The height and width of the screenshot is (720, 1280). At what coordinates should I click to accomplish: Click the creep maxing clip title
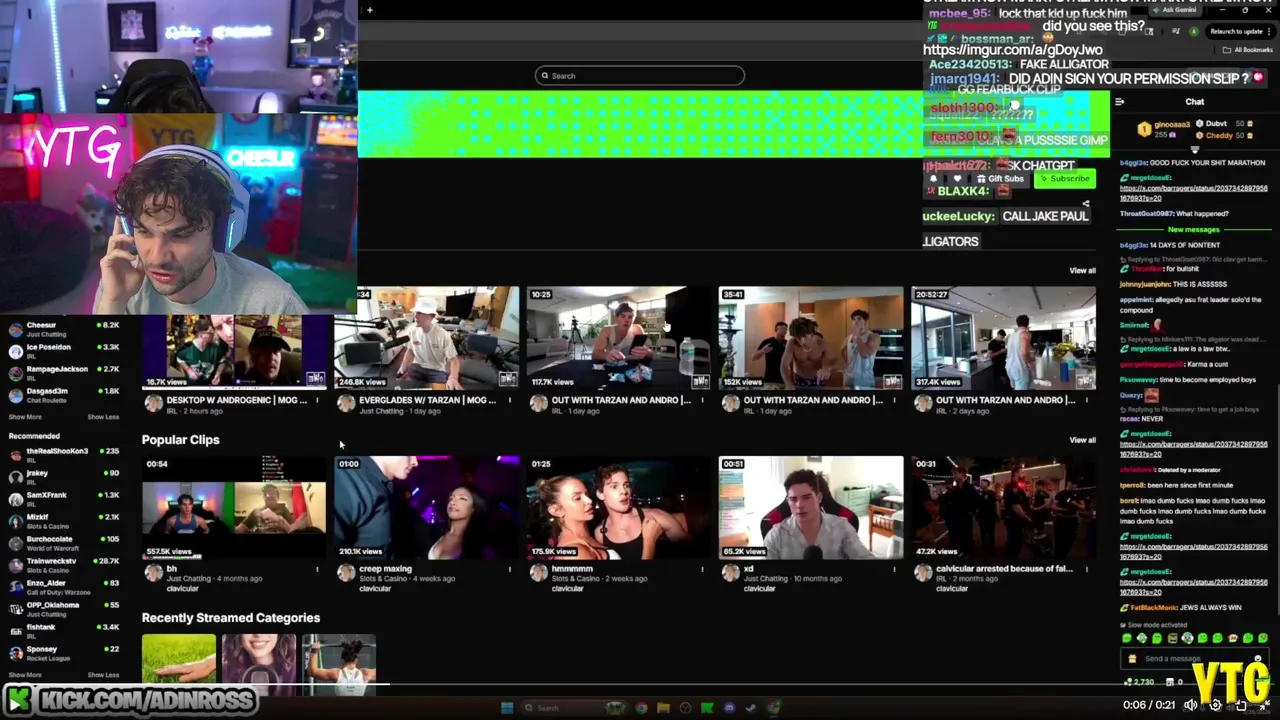[385, 569]
